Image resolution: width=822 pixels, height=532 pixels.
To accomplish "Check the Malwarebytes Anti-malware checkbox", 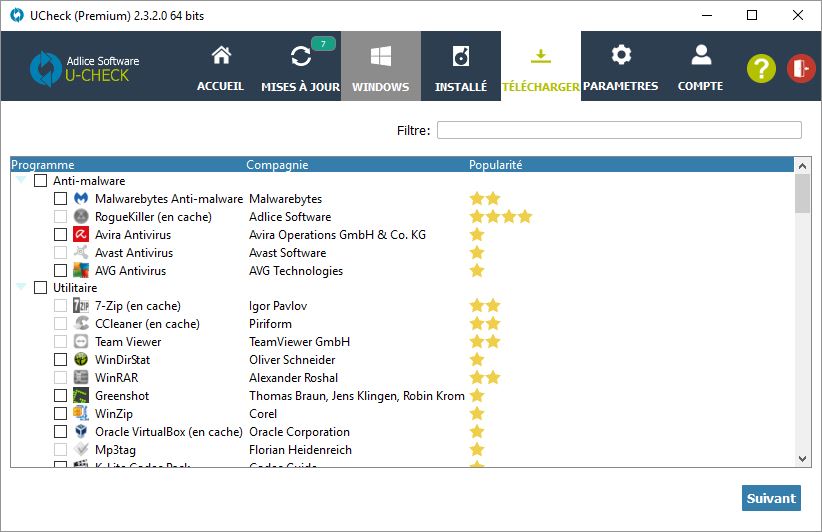I will [x=61, y=199].
